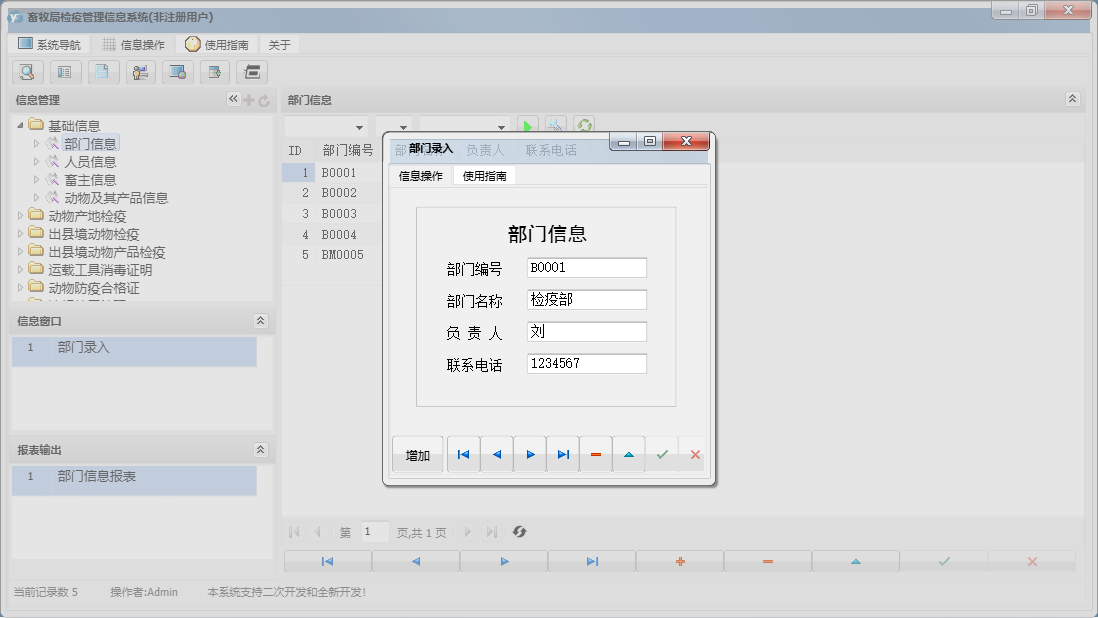Screen dimensions: 1098x618
Task: Click the blue document toolbar icon
Action: click(103, 72)
